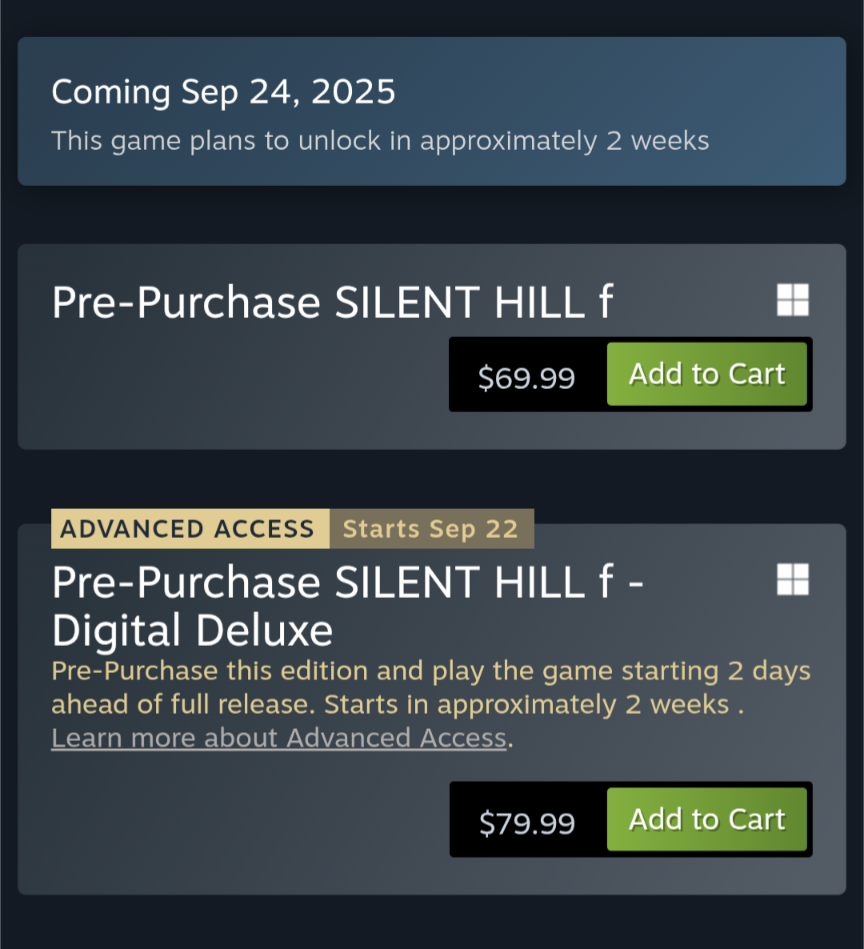The width and height of the screenshot is (864, 949).
Task: Click the Pre-Purchase SILENT HILL f title
Action: click(332, 302)
